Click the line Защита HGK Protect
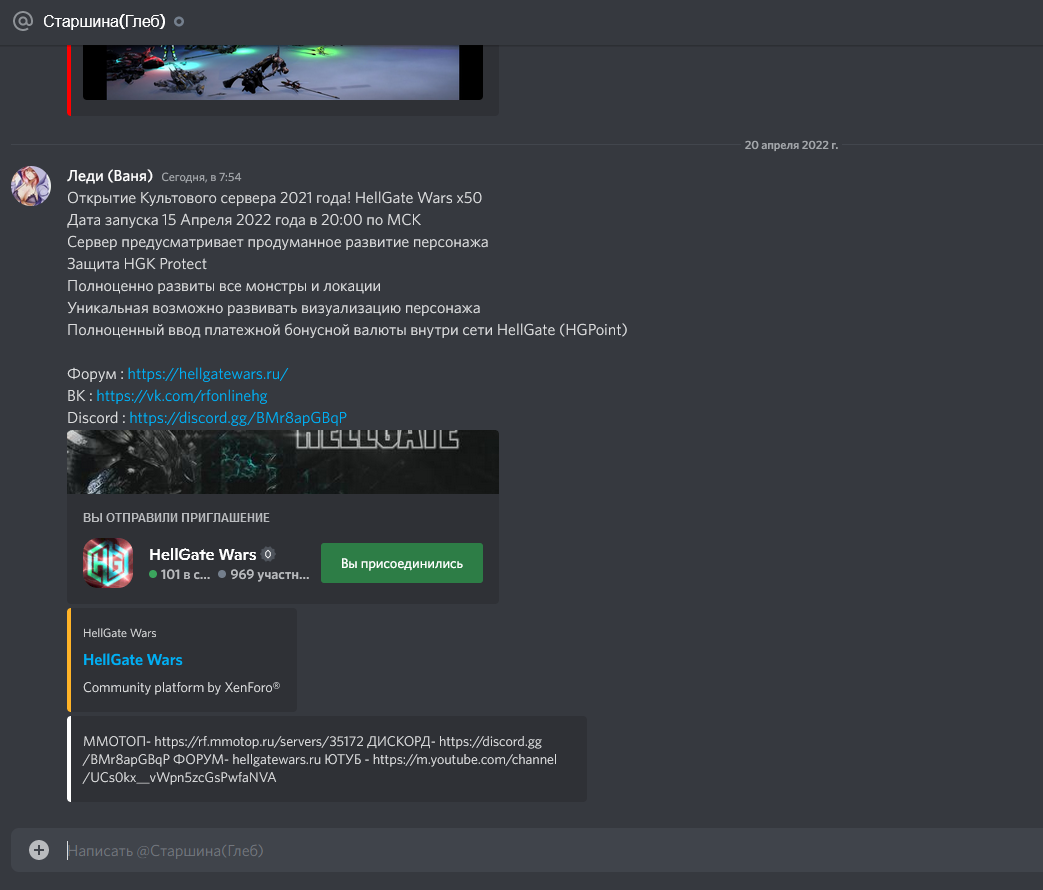Screen dimensions: 1043x890 point(137,264)
